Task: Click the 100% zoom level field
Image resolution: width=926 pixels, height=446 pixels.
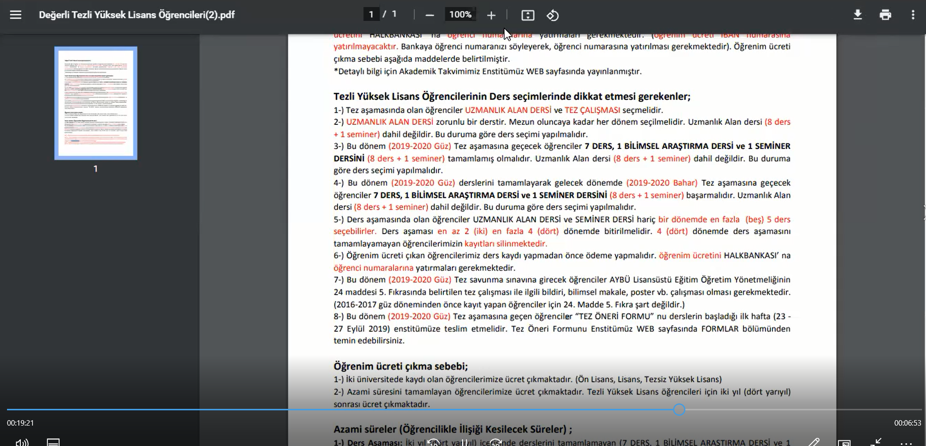Action: point(460,15)
